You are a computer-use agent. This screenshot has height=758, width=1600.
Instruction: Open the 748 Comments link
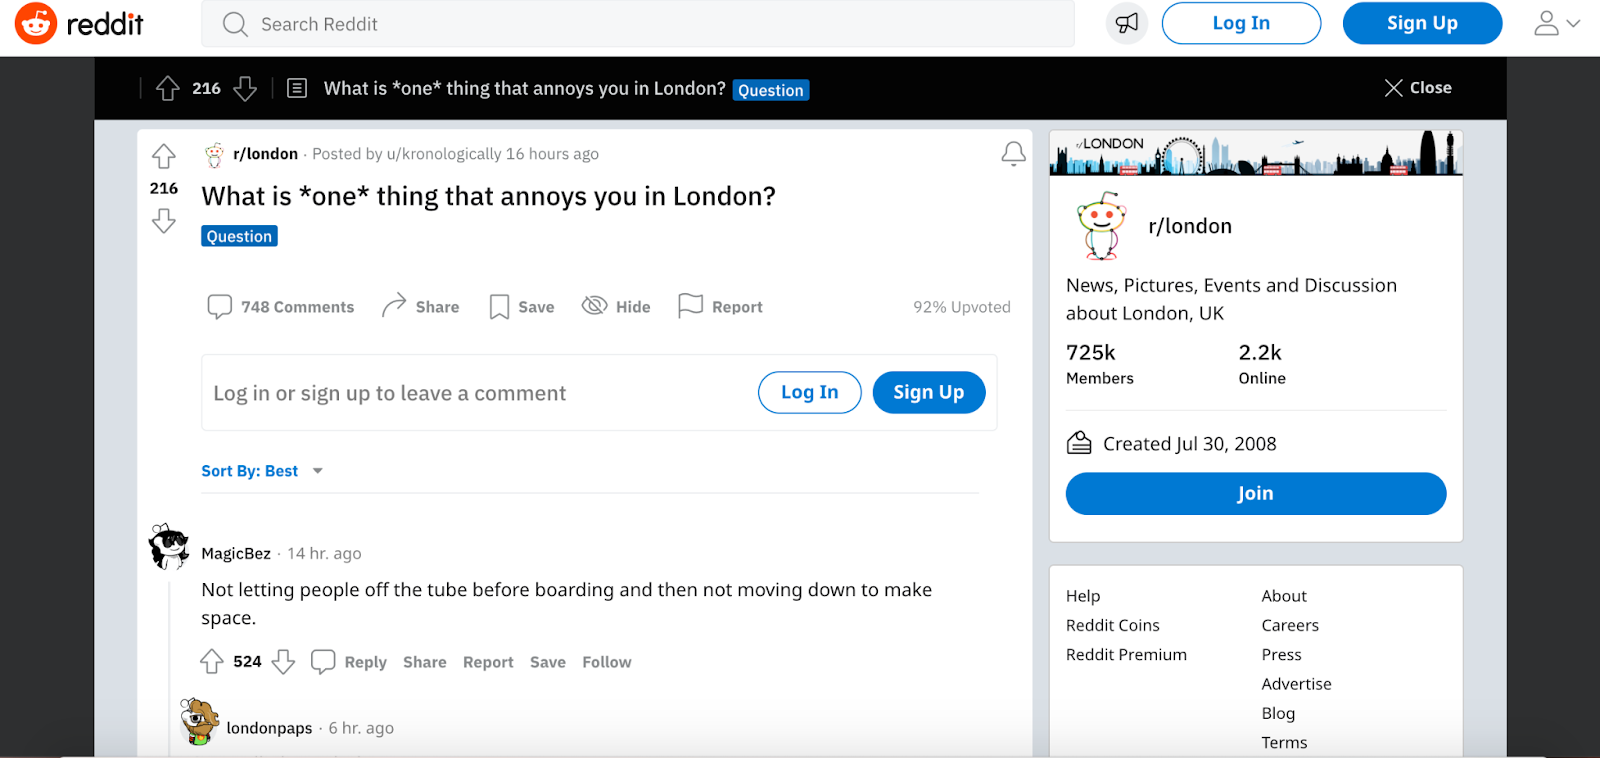tap(281, 307)
